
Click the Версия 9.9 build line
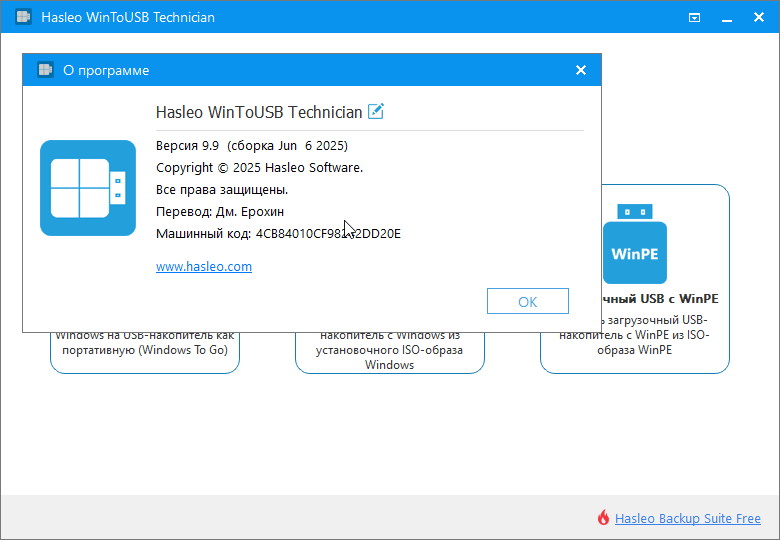tap(252, 146)
